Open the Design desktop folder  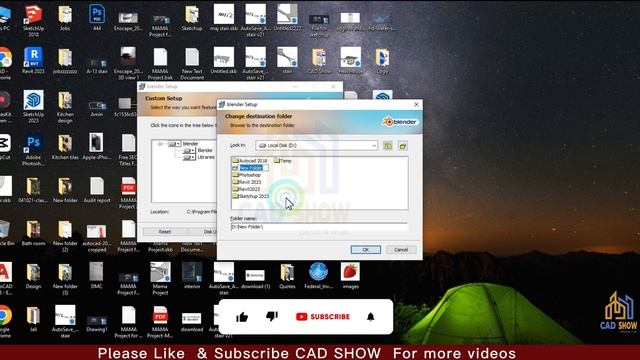[x=33, y=276]
